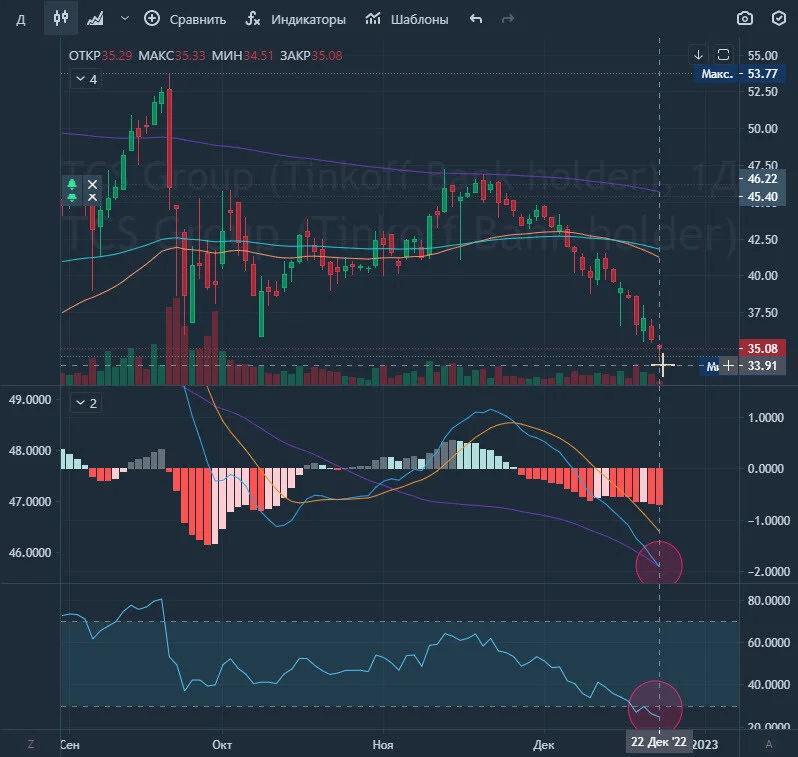Image resolution: width=798 pixels, height=757 pixels.
Task: Click the upper green alert bell
Action: 72,184
